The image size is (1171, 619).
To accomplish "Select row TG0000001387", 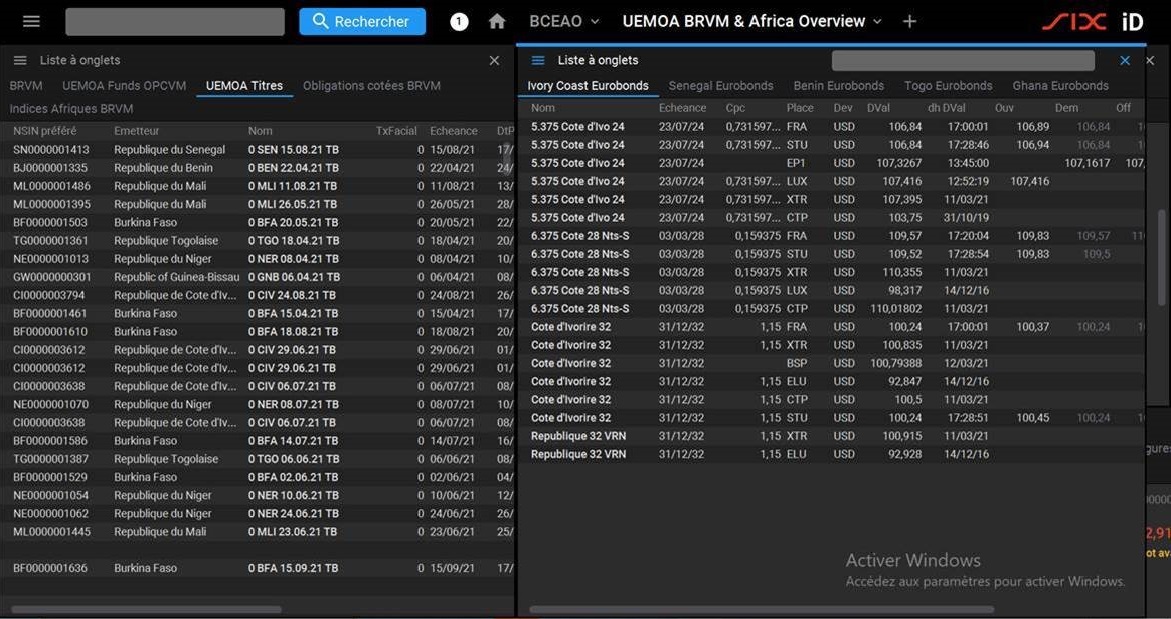I will [258, 459].
